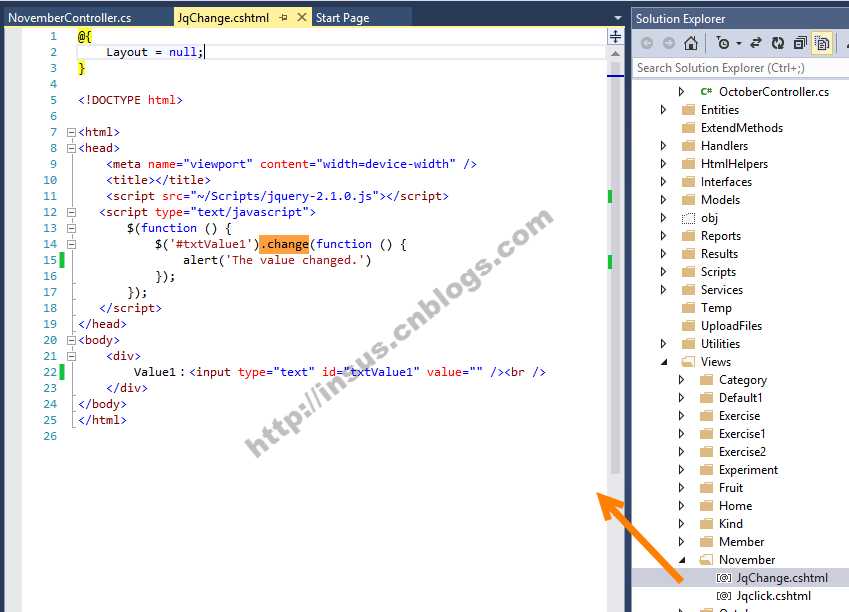Collapse the script block on line 12

[71, 212]
